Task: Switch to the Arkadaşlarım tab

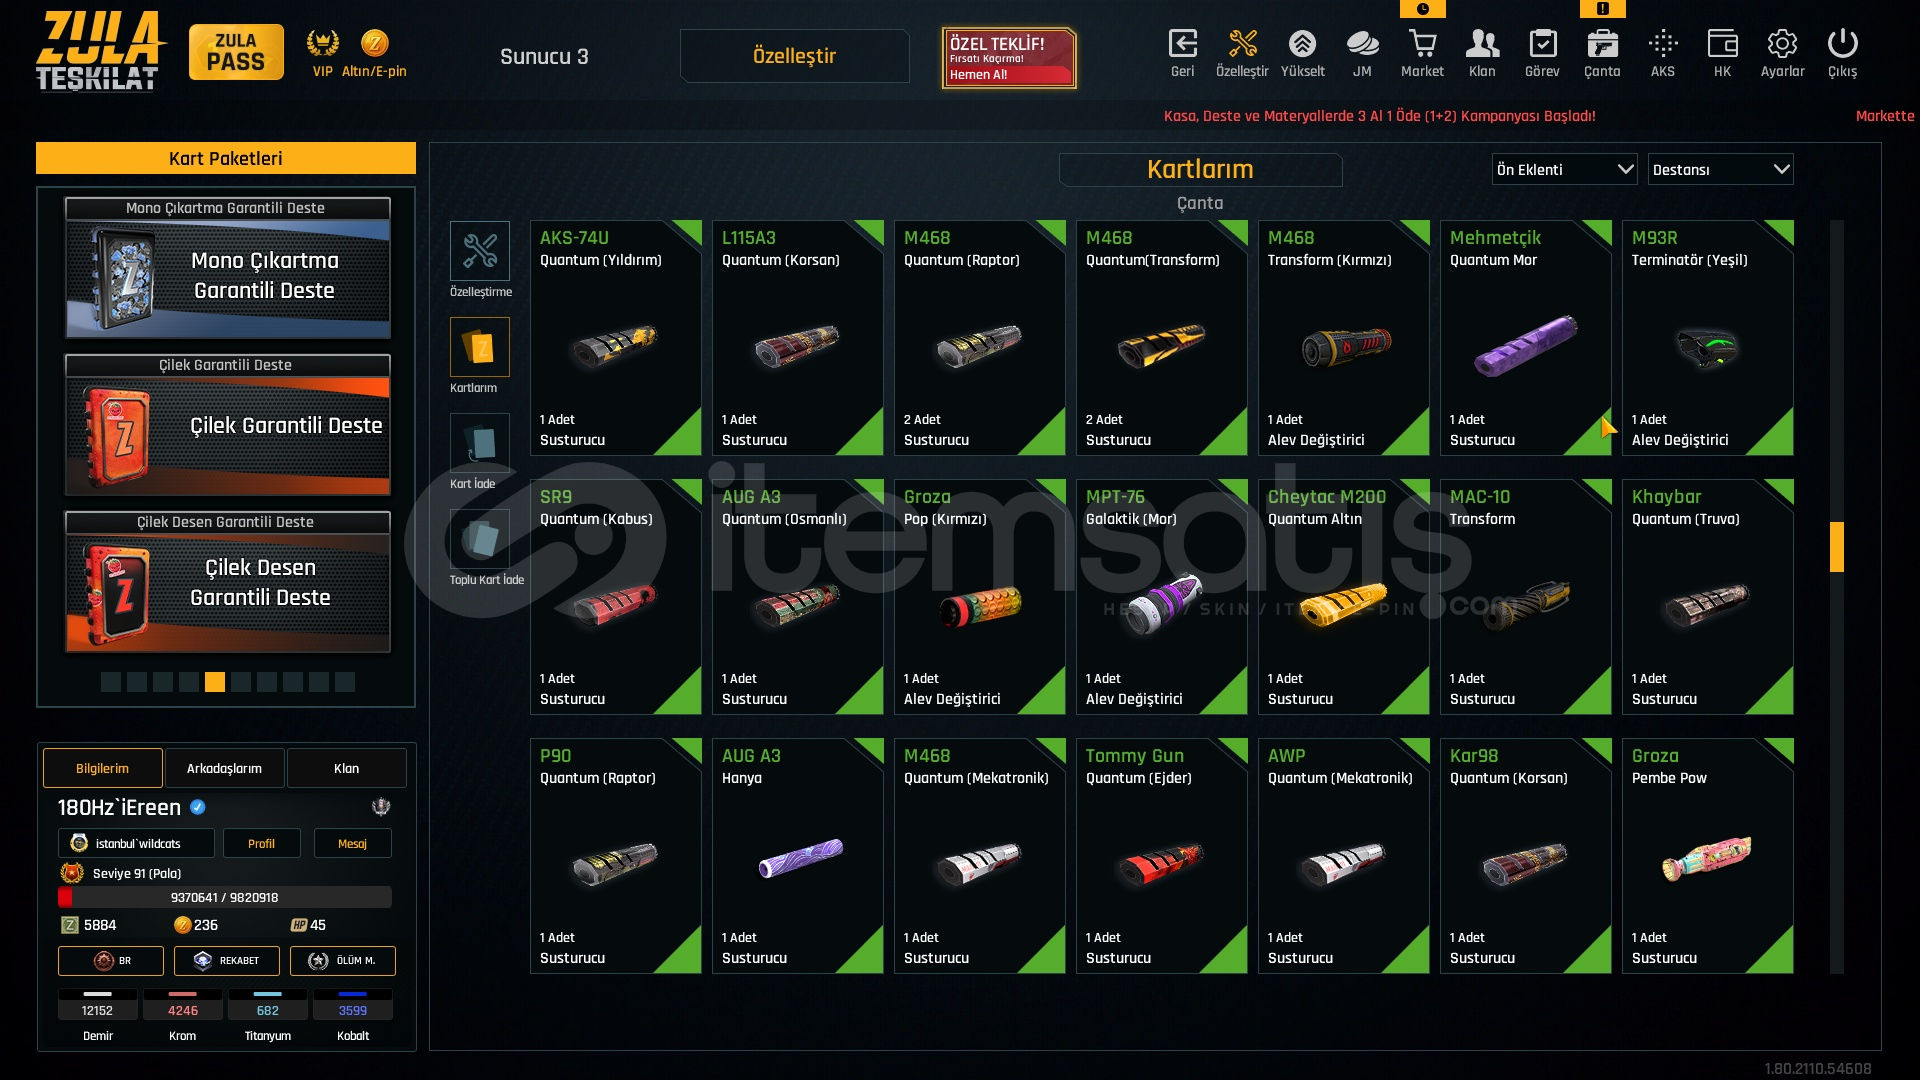Action: coord(224,768)
